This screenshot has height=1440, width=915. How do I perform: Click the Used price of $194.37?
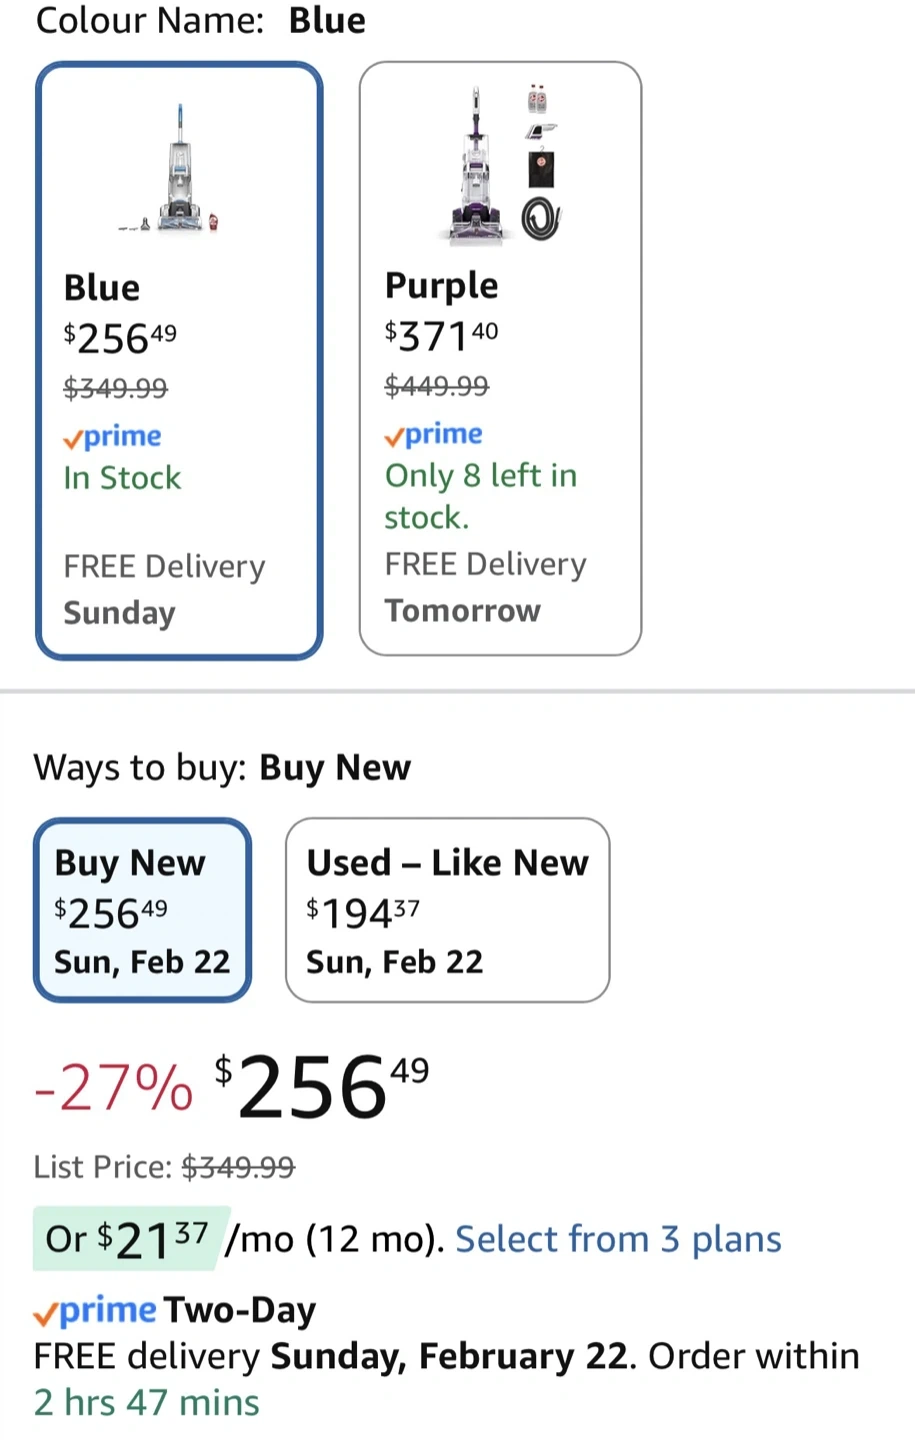coord(363,912)
